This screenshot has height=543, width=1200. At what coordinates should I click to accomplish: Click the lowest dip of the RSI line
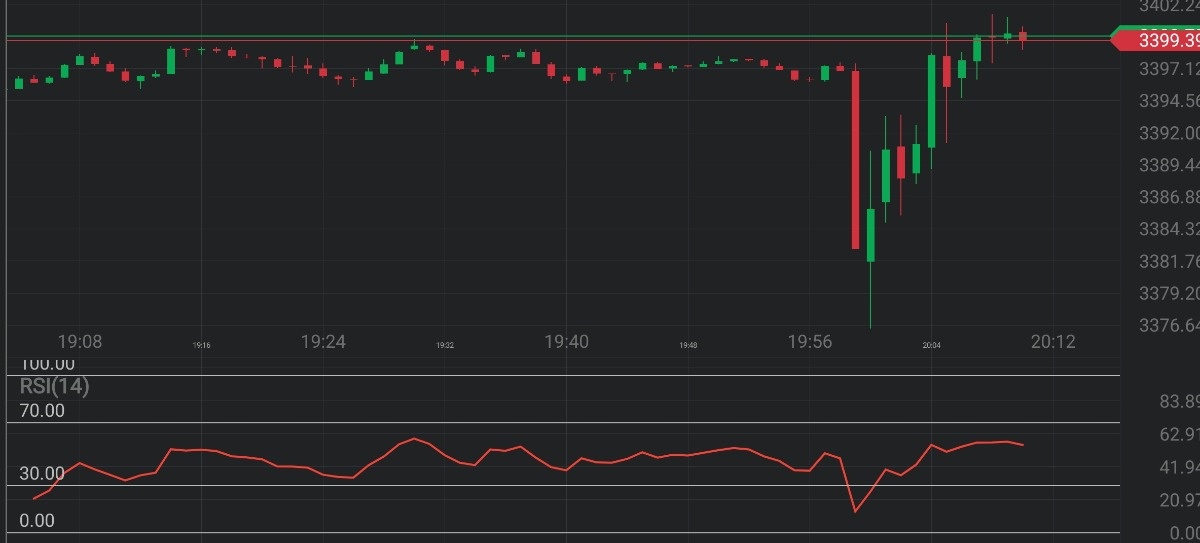coord(856,511)
